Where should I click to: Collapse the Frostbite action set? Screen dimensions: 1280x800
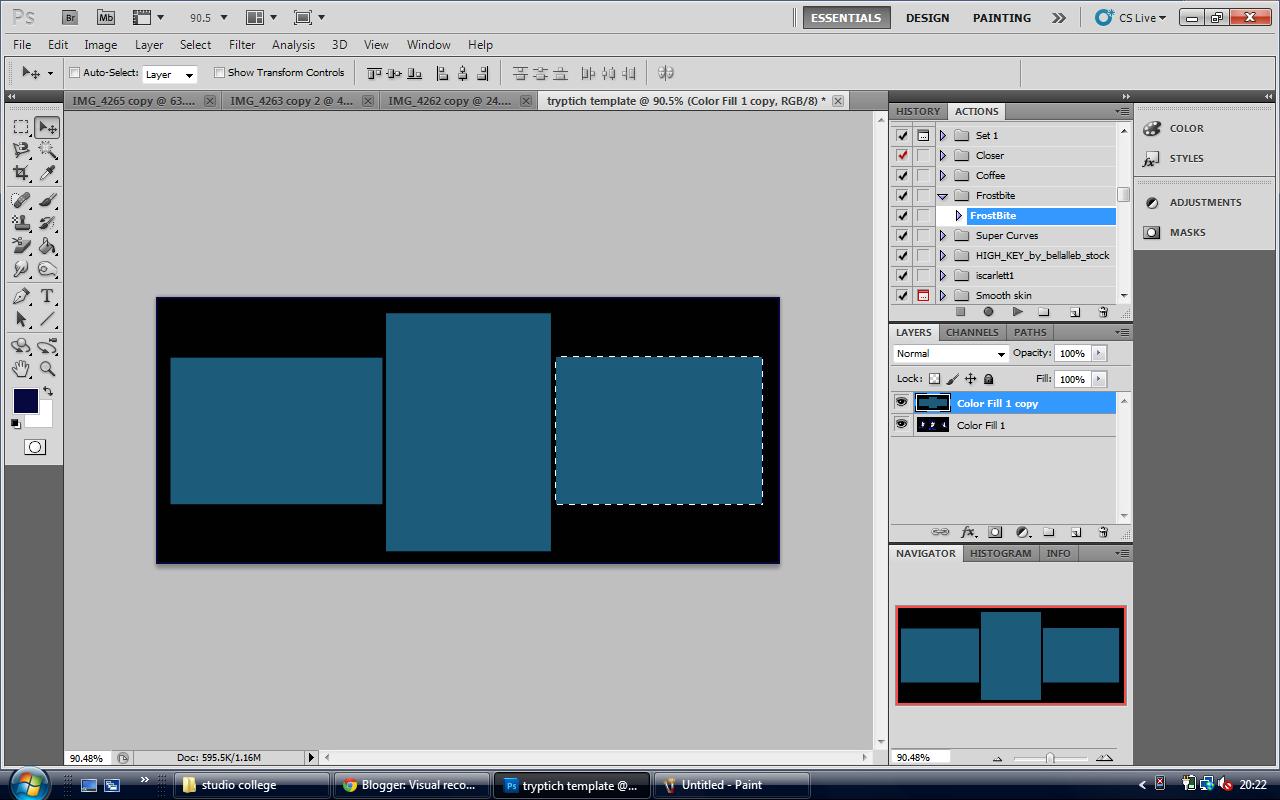(941, 195)
